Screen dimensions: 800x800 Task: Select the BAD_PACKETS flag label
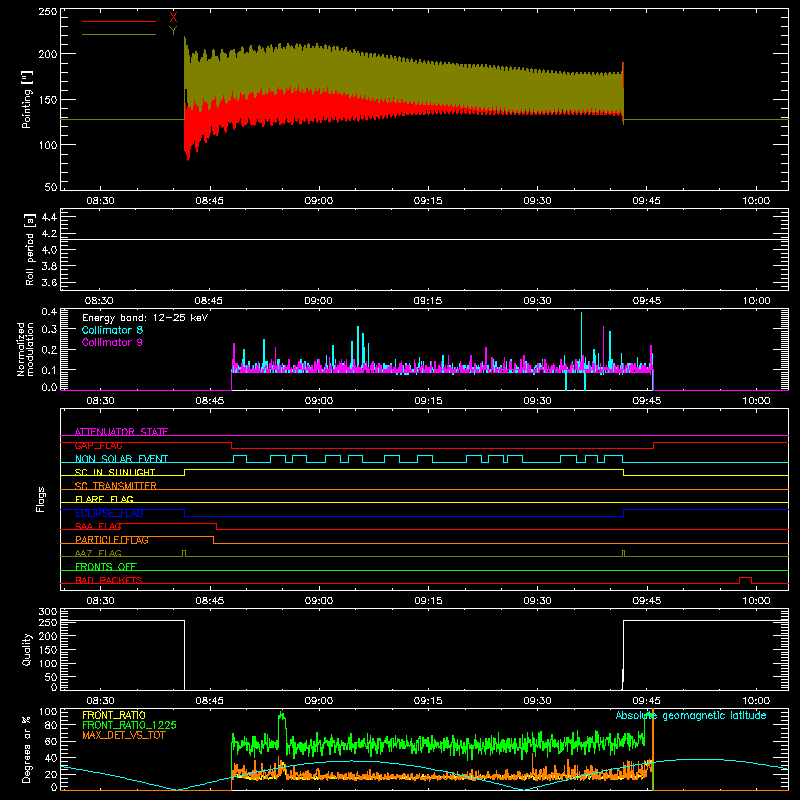coord(109,580)
